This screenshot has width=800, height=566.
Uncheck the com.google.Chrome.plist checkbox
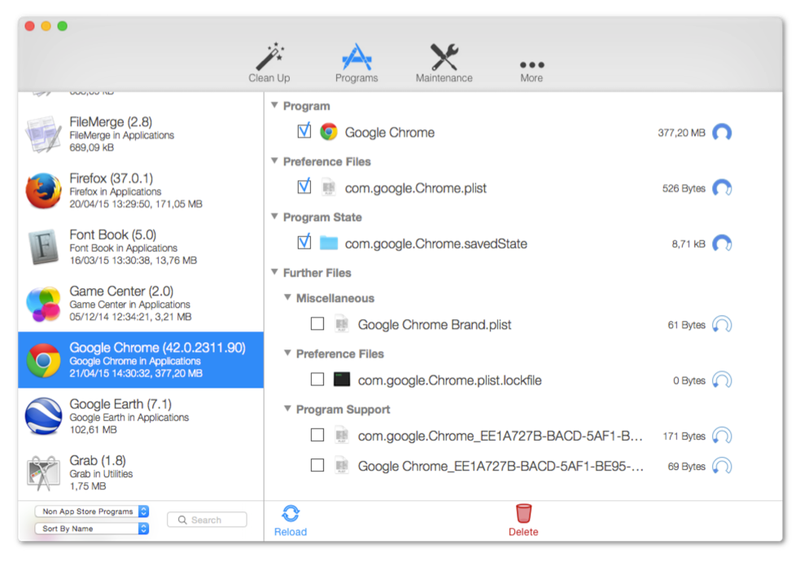tap(304, 187)
